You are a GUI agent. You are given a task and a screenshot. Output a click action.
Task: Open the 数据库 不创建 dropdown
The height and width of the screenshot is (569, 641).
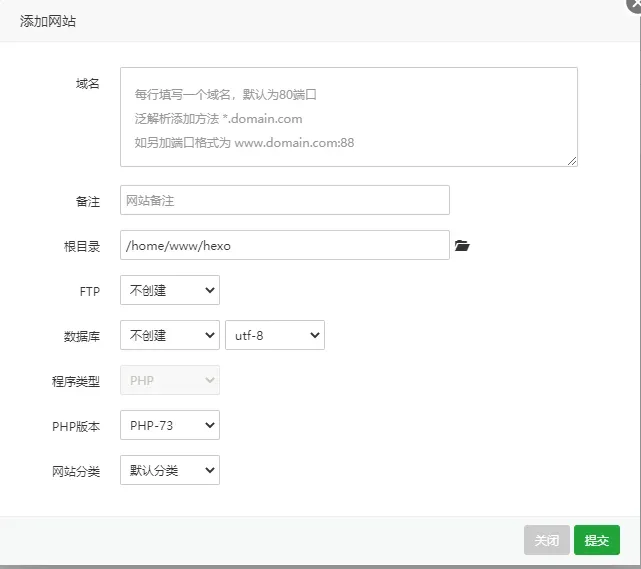point(170,335)
